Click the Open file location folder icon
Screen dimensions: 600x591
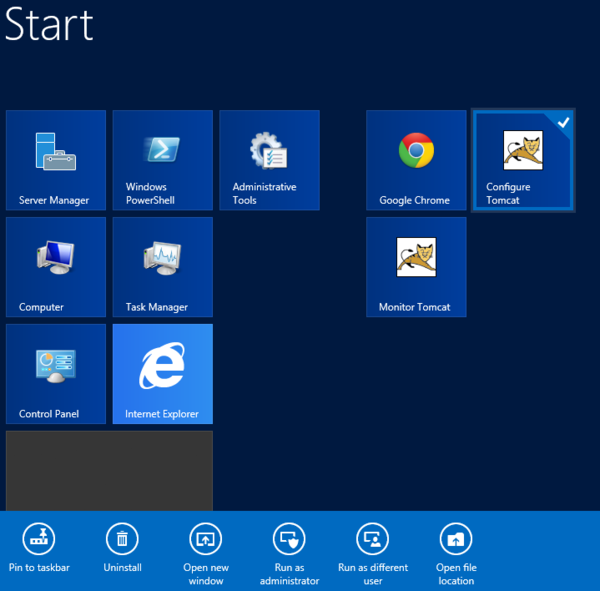pos(456,539)
